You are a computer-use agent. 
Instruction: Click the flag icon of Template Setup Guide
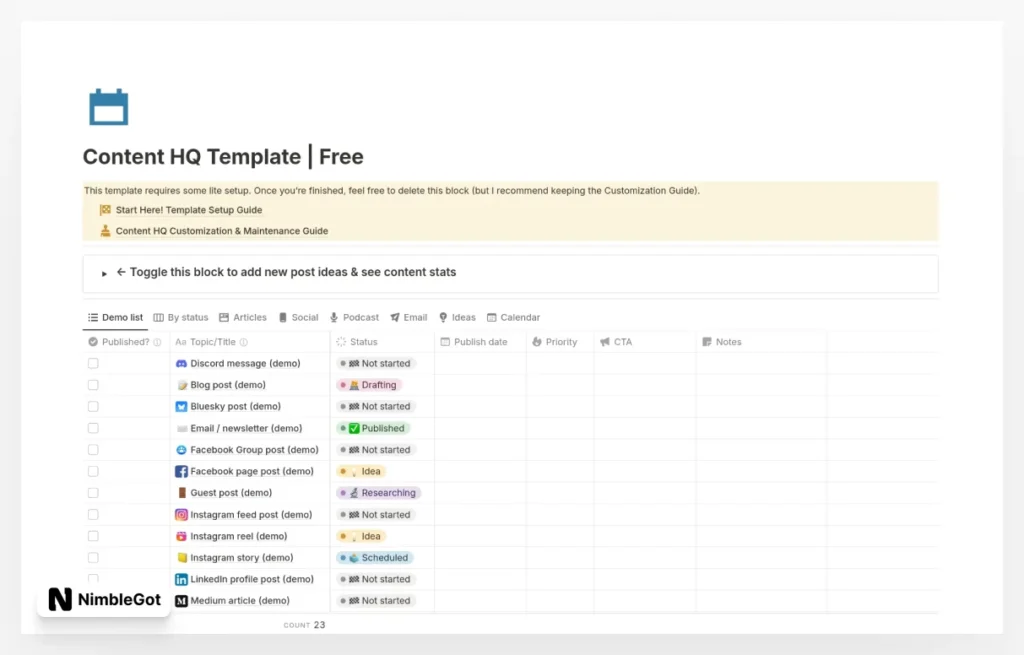[105, 210]
